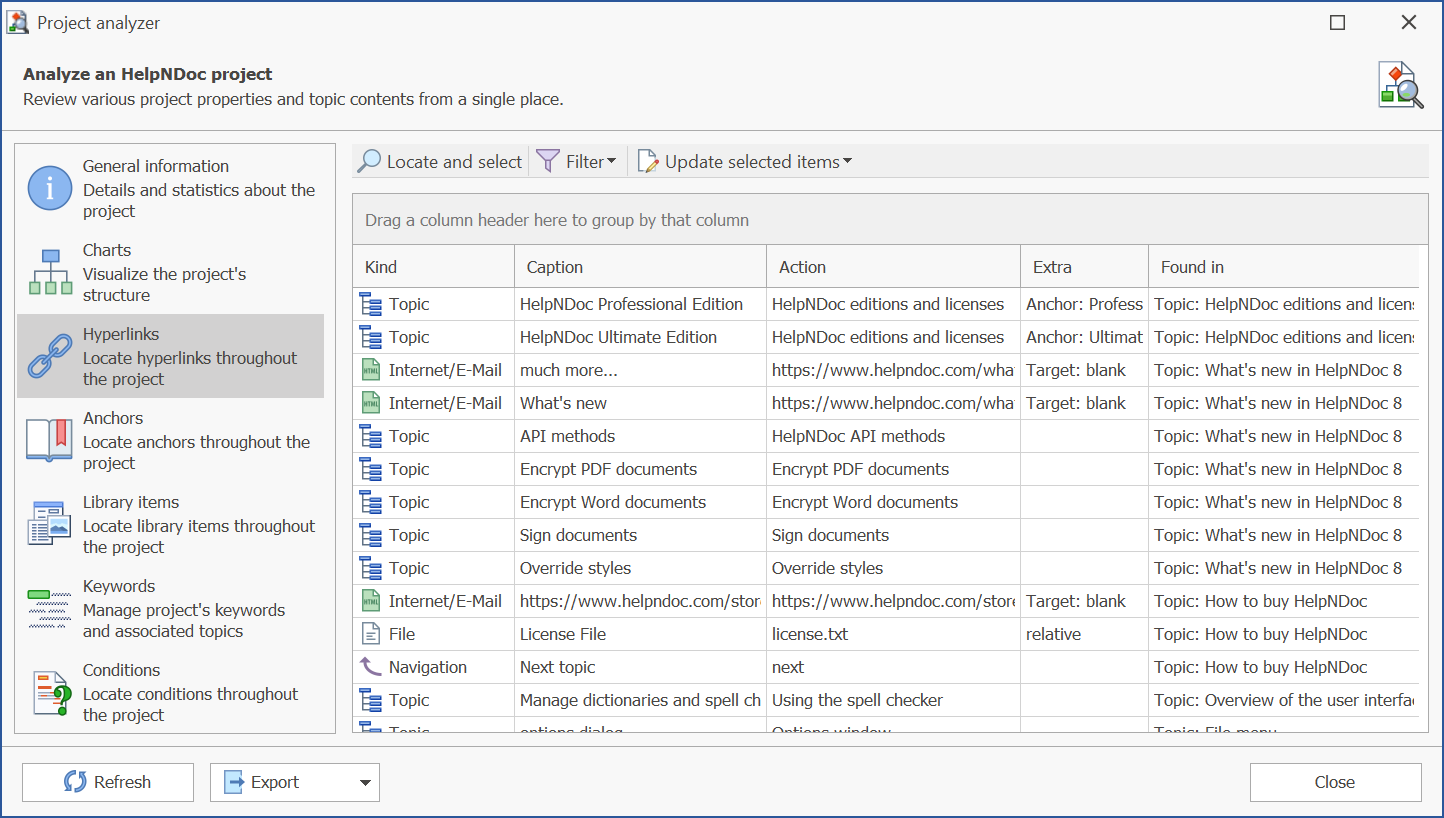
Task: Select the much more... caption cell
Action: (640, 370)
